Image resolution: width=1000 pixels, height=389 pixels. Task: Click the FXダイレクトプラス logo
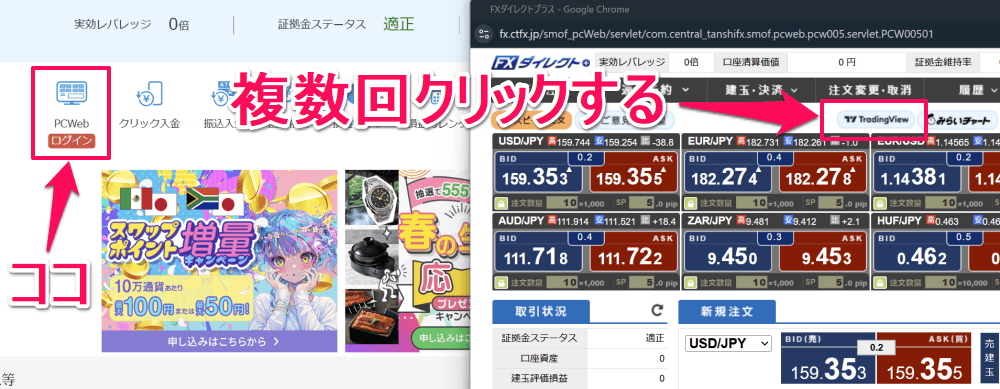click(541, 62)
